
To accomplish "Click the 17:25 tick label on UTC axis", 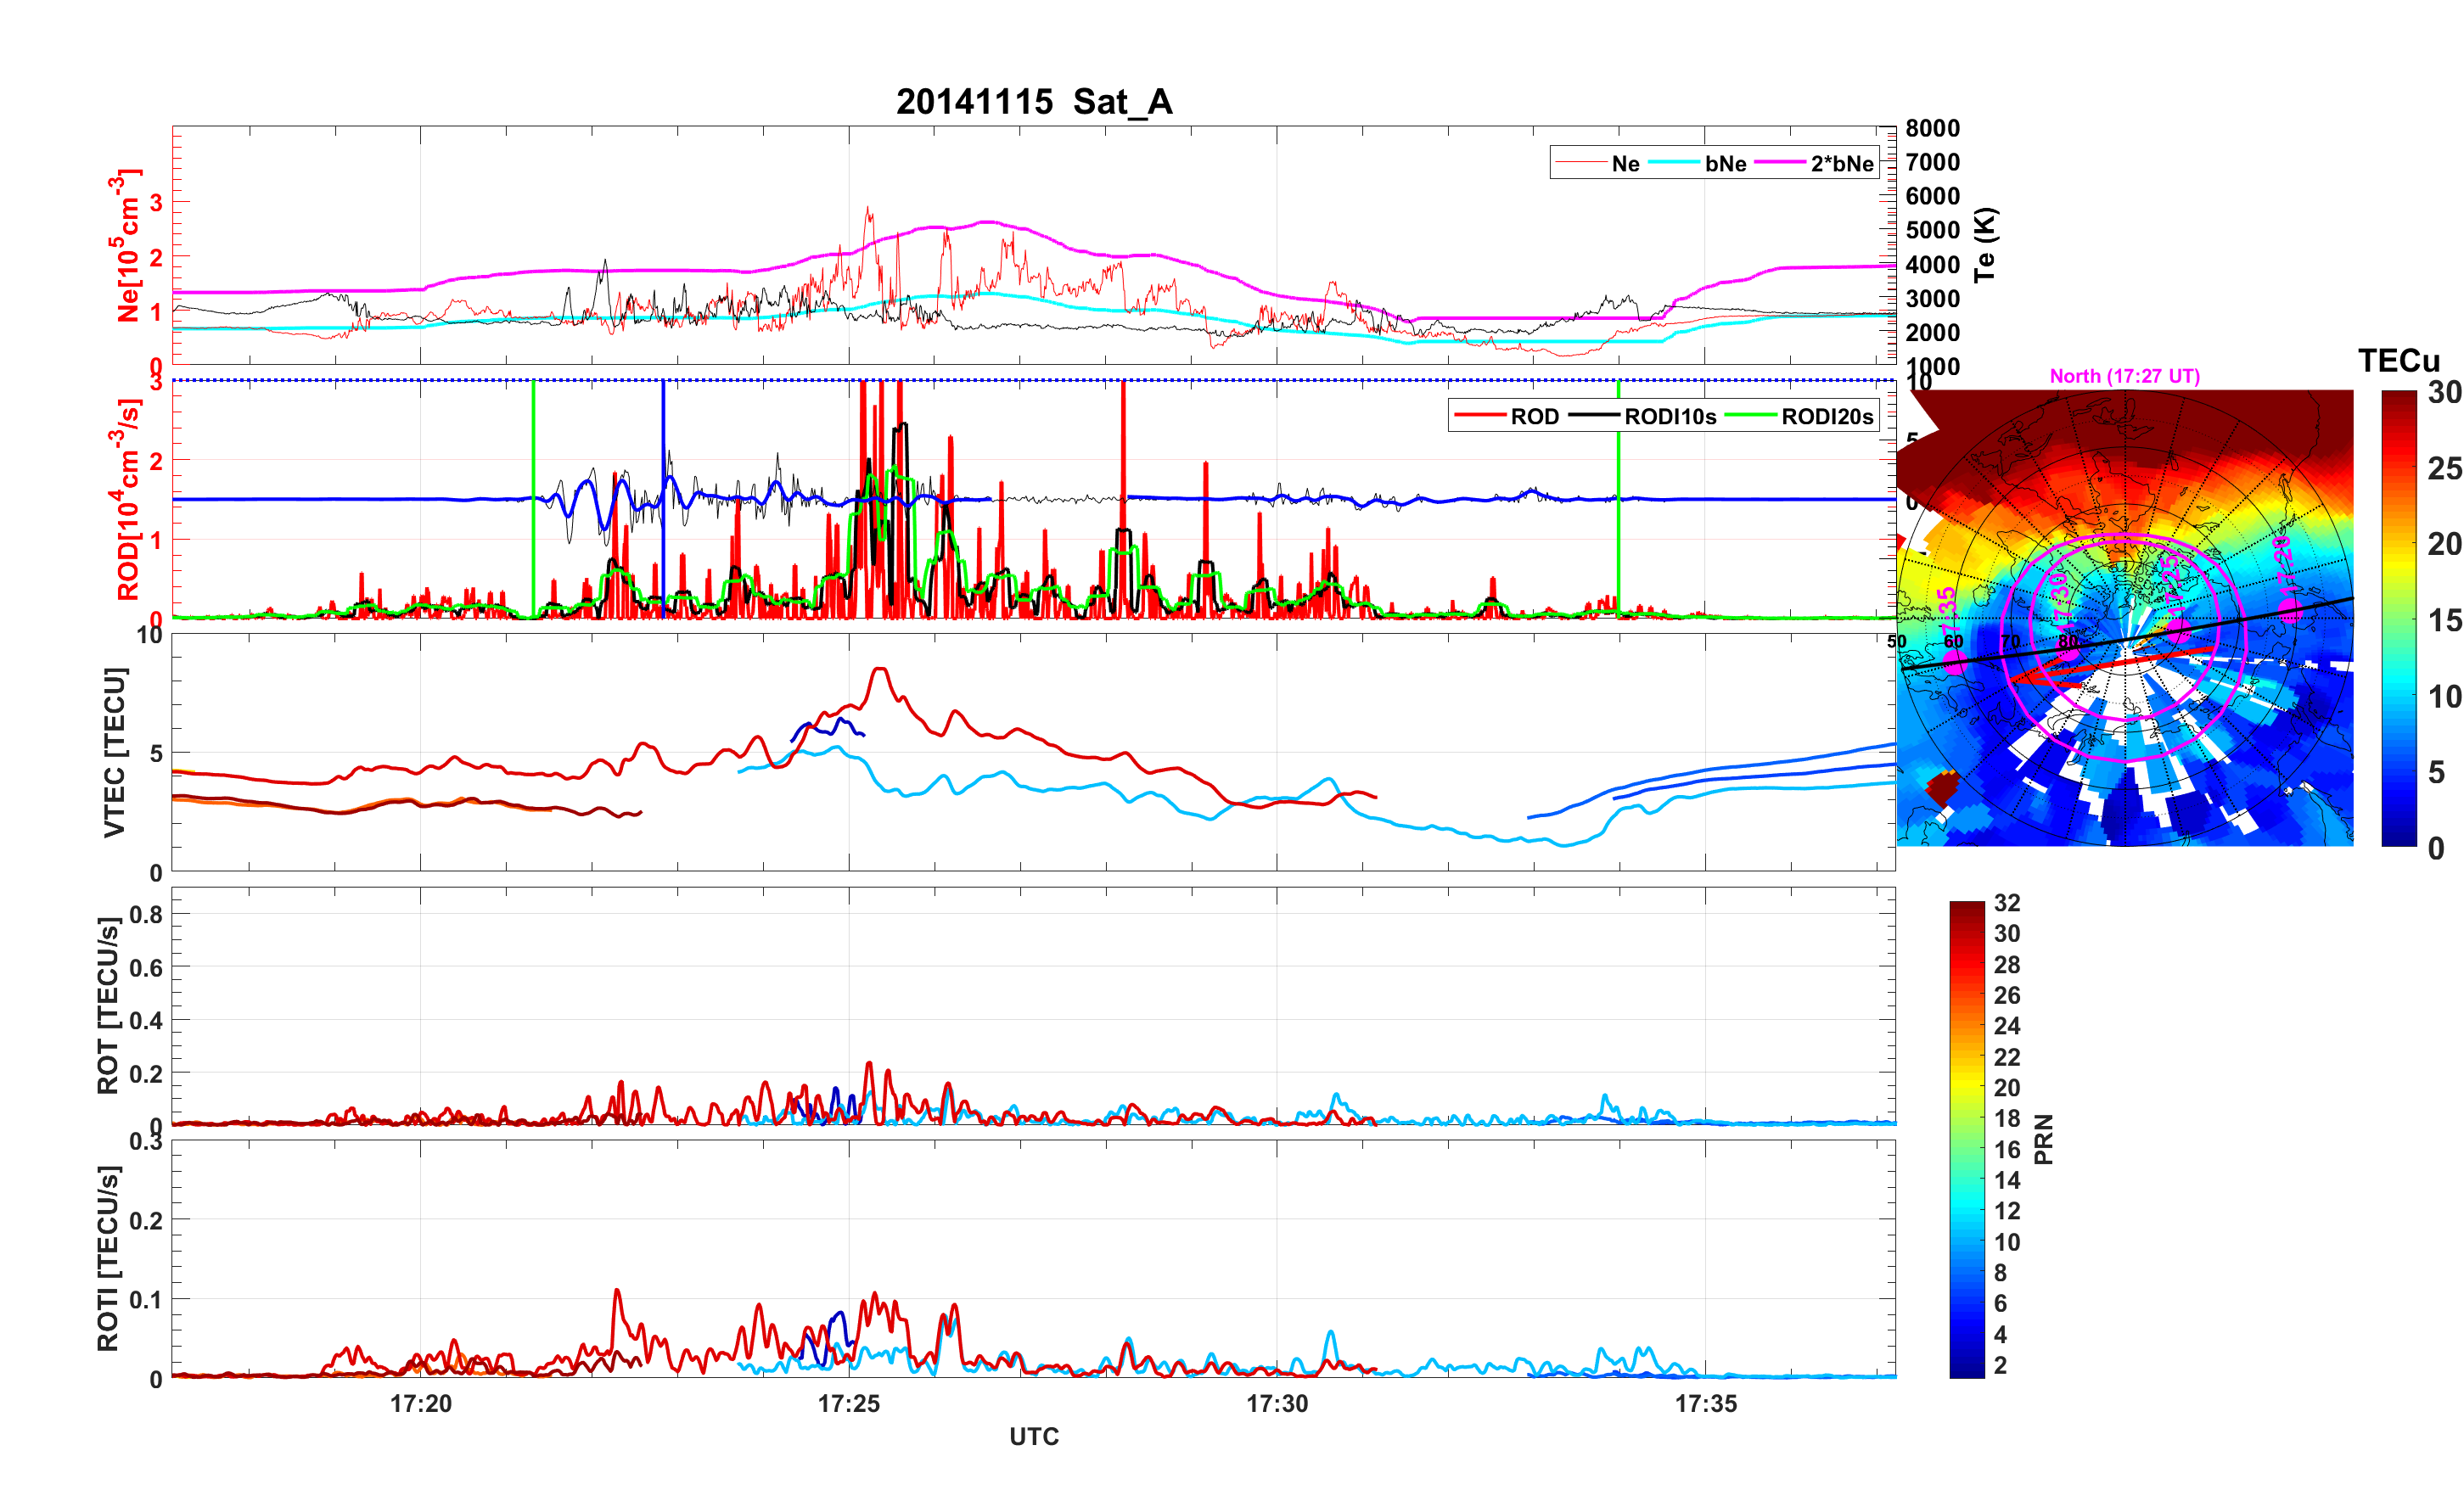I will click(x=848, y=1404).
